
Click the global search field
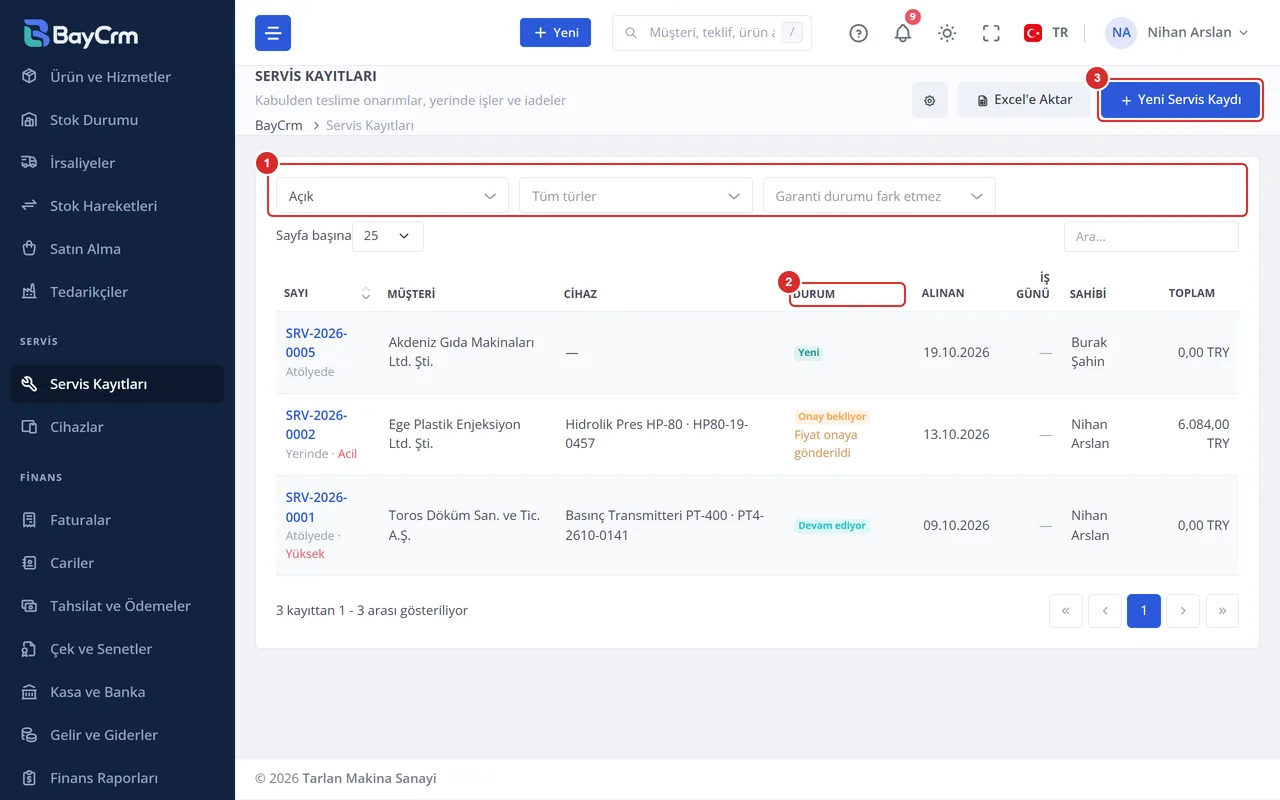[x=712, y=33]
